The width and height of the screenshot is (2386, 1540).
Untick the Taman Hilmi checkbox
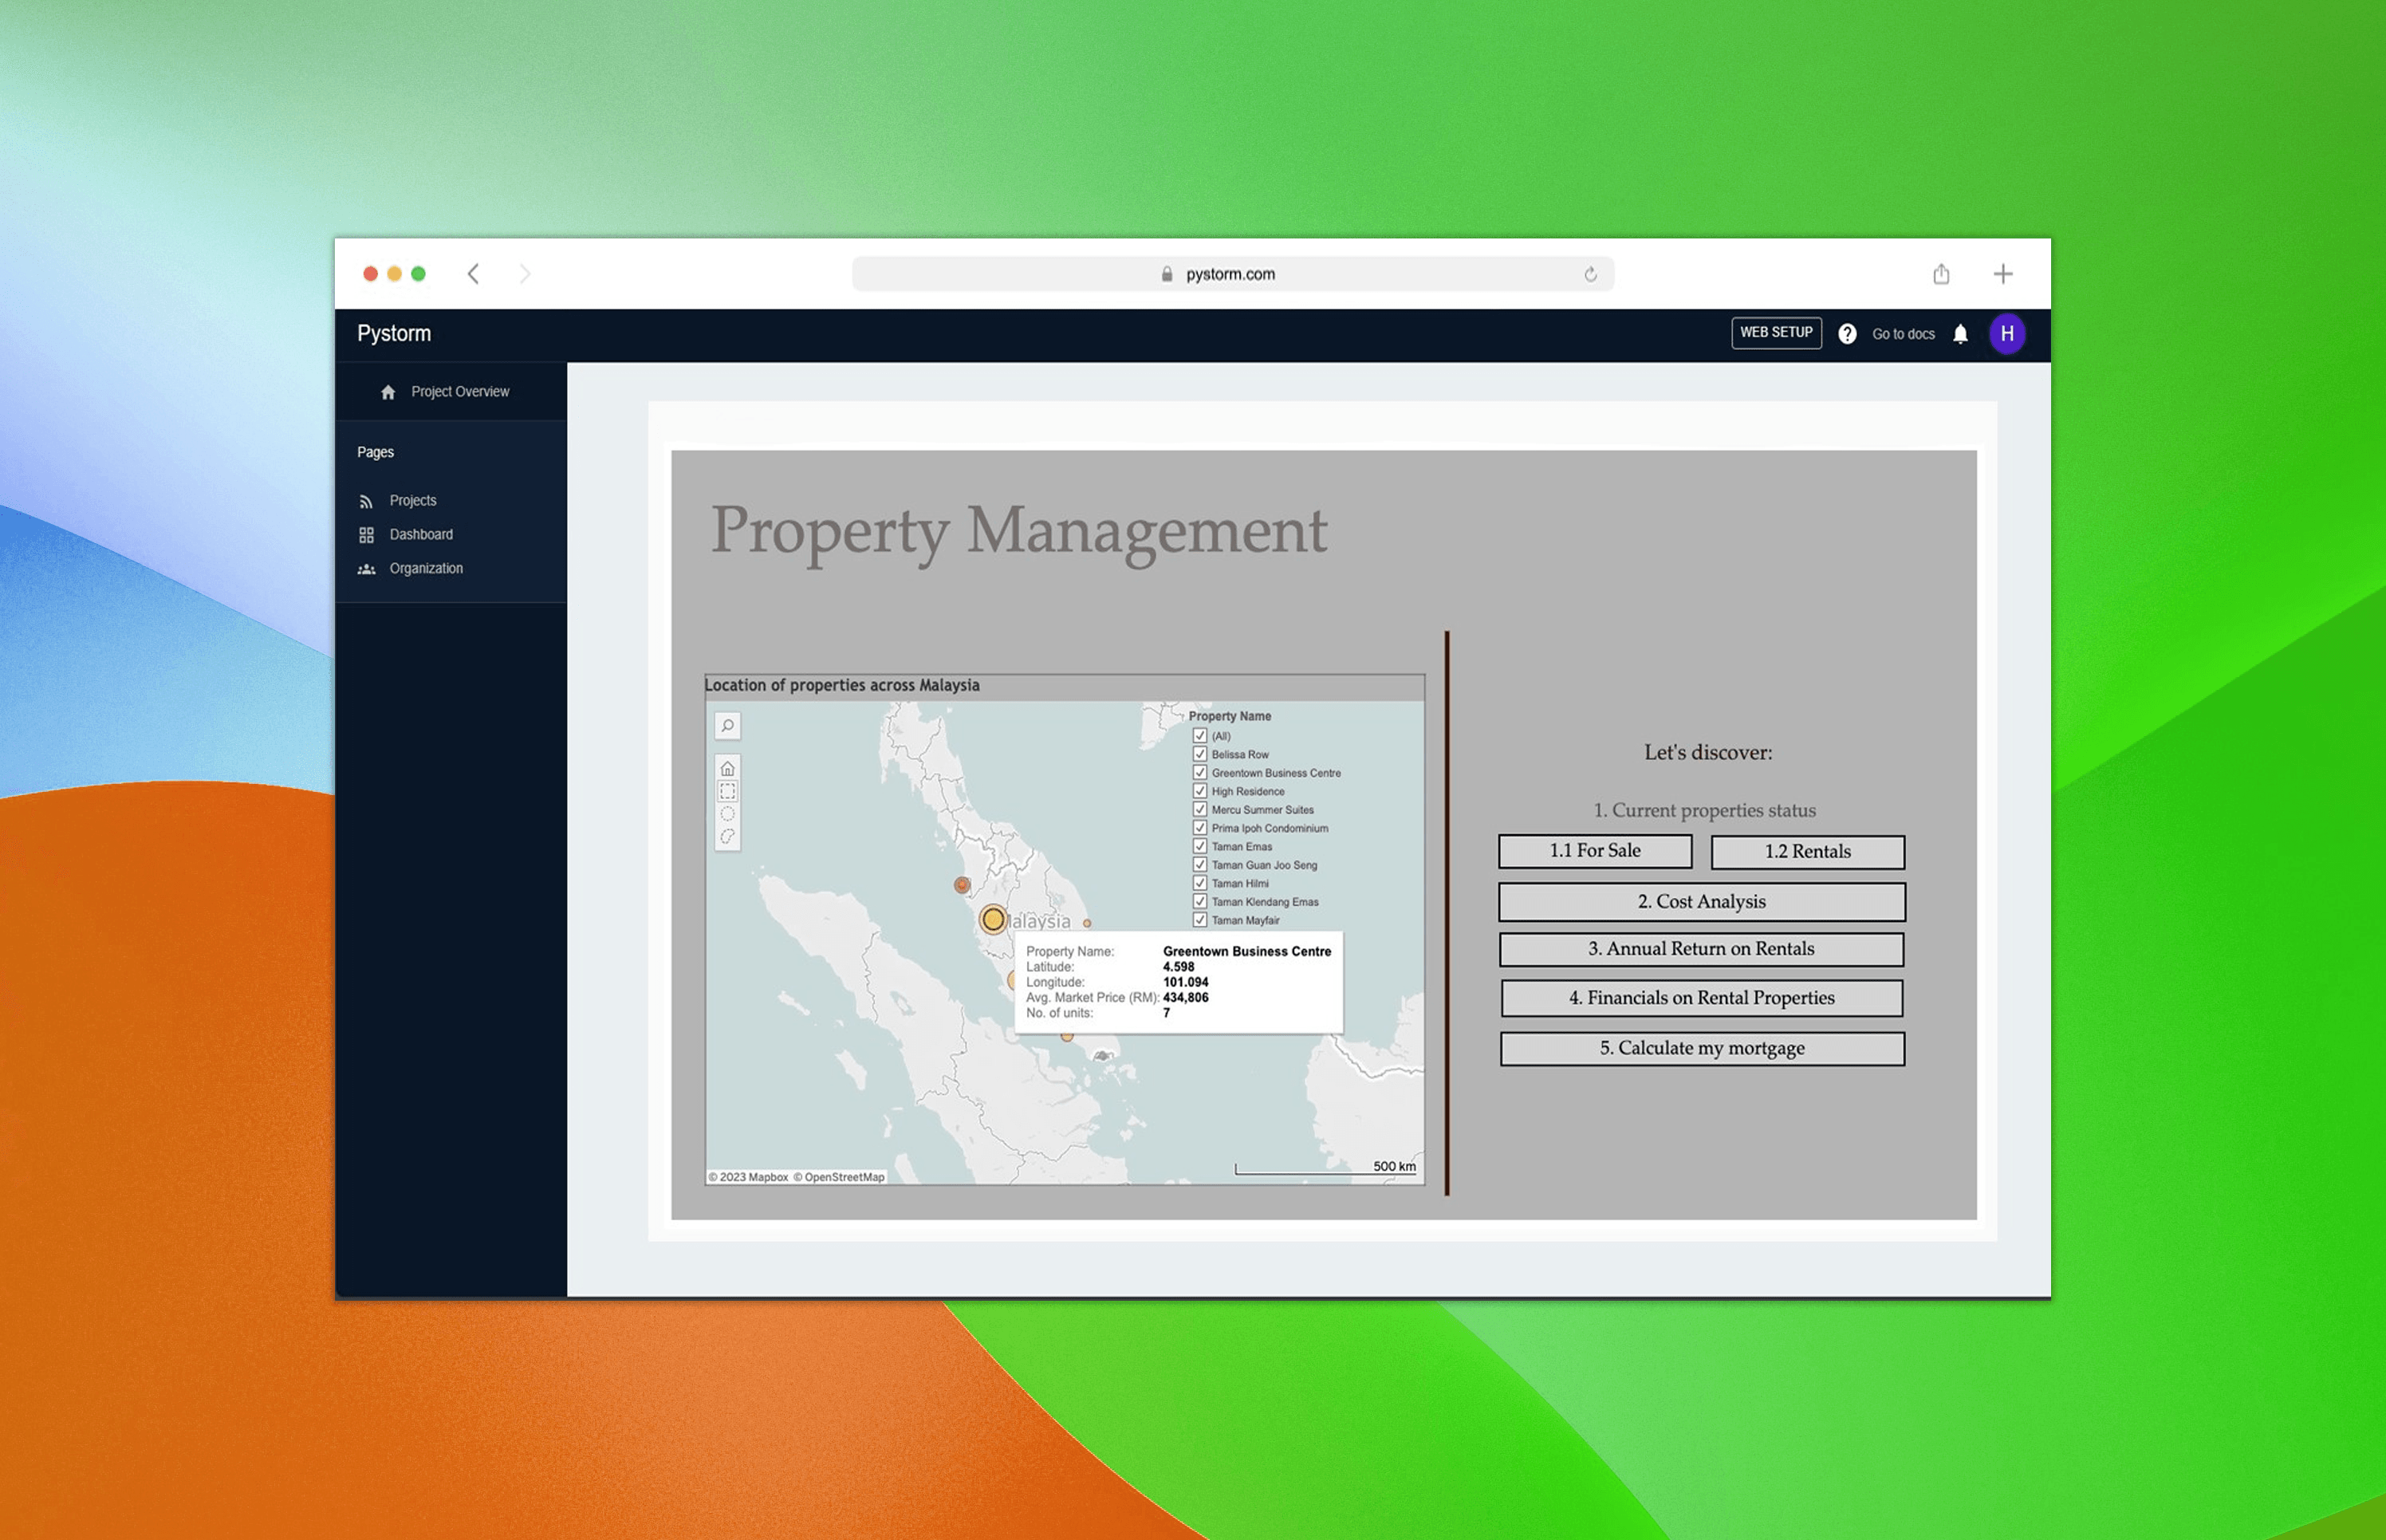click(x=1199, y=883)
